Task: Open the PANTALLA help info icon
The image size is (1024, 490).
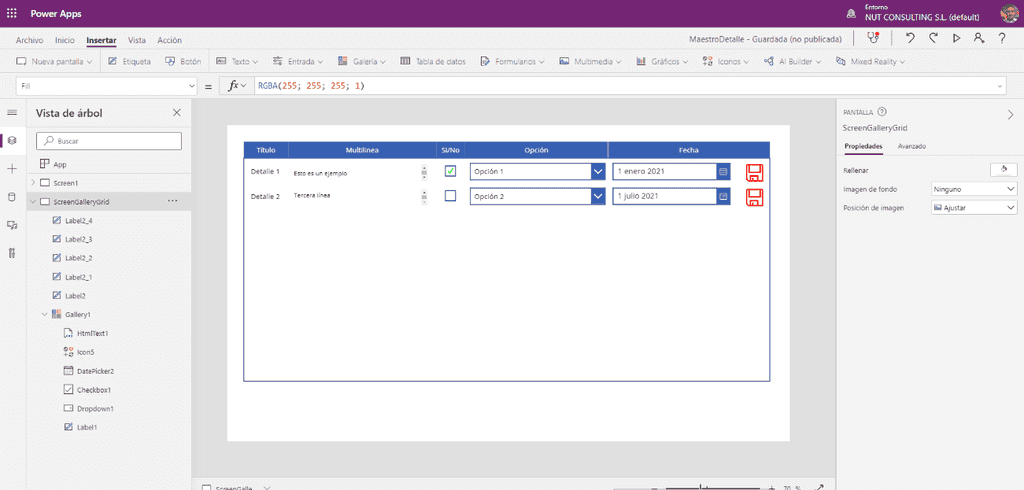Action: (x=882, y=112)
